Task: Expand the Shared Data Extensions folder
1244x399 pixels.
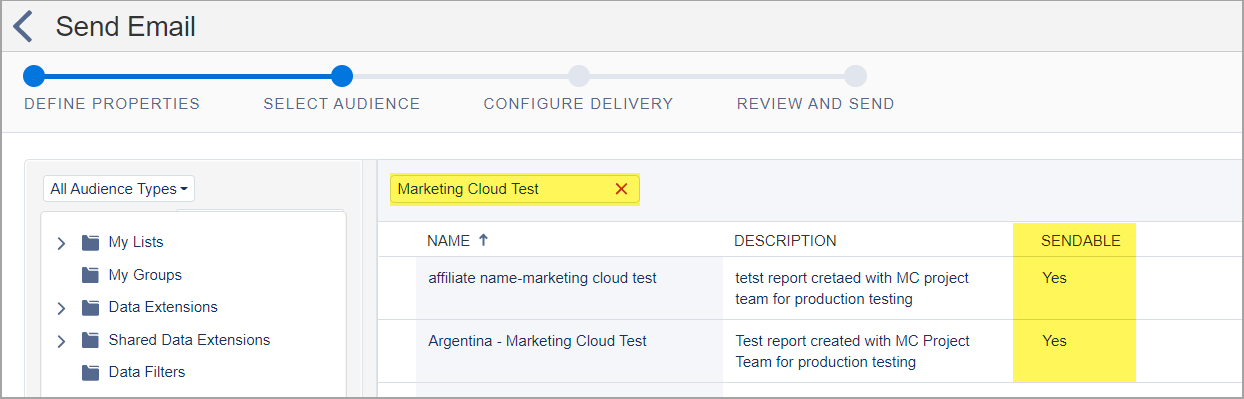Action: (61, 341)
